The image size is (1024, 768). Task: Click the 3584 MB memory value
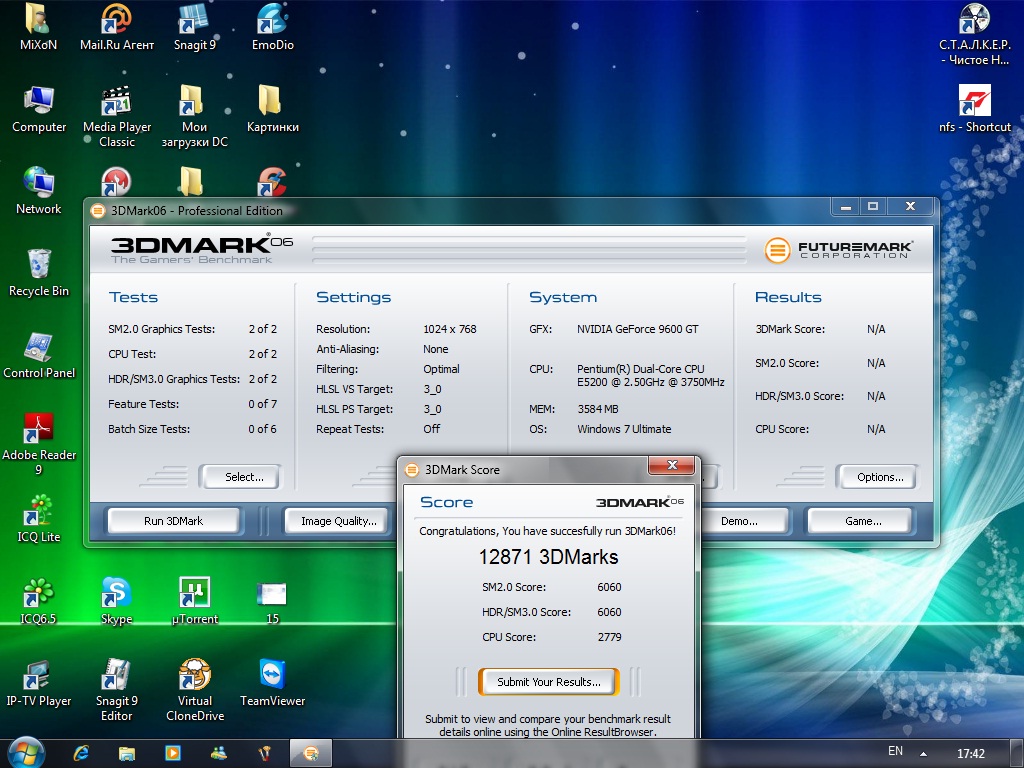point(598,409)
